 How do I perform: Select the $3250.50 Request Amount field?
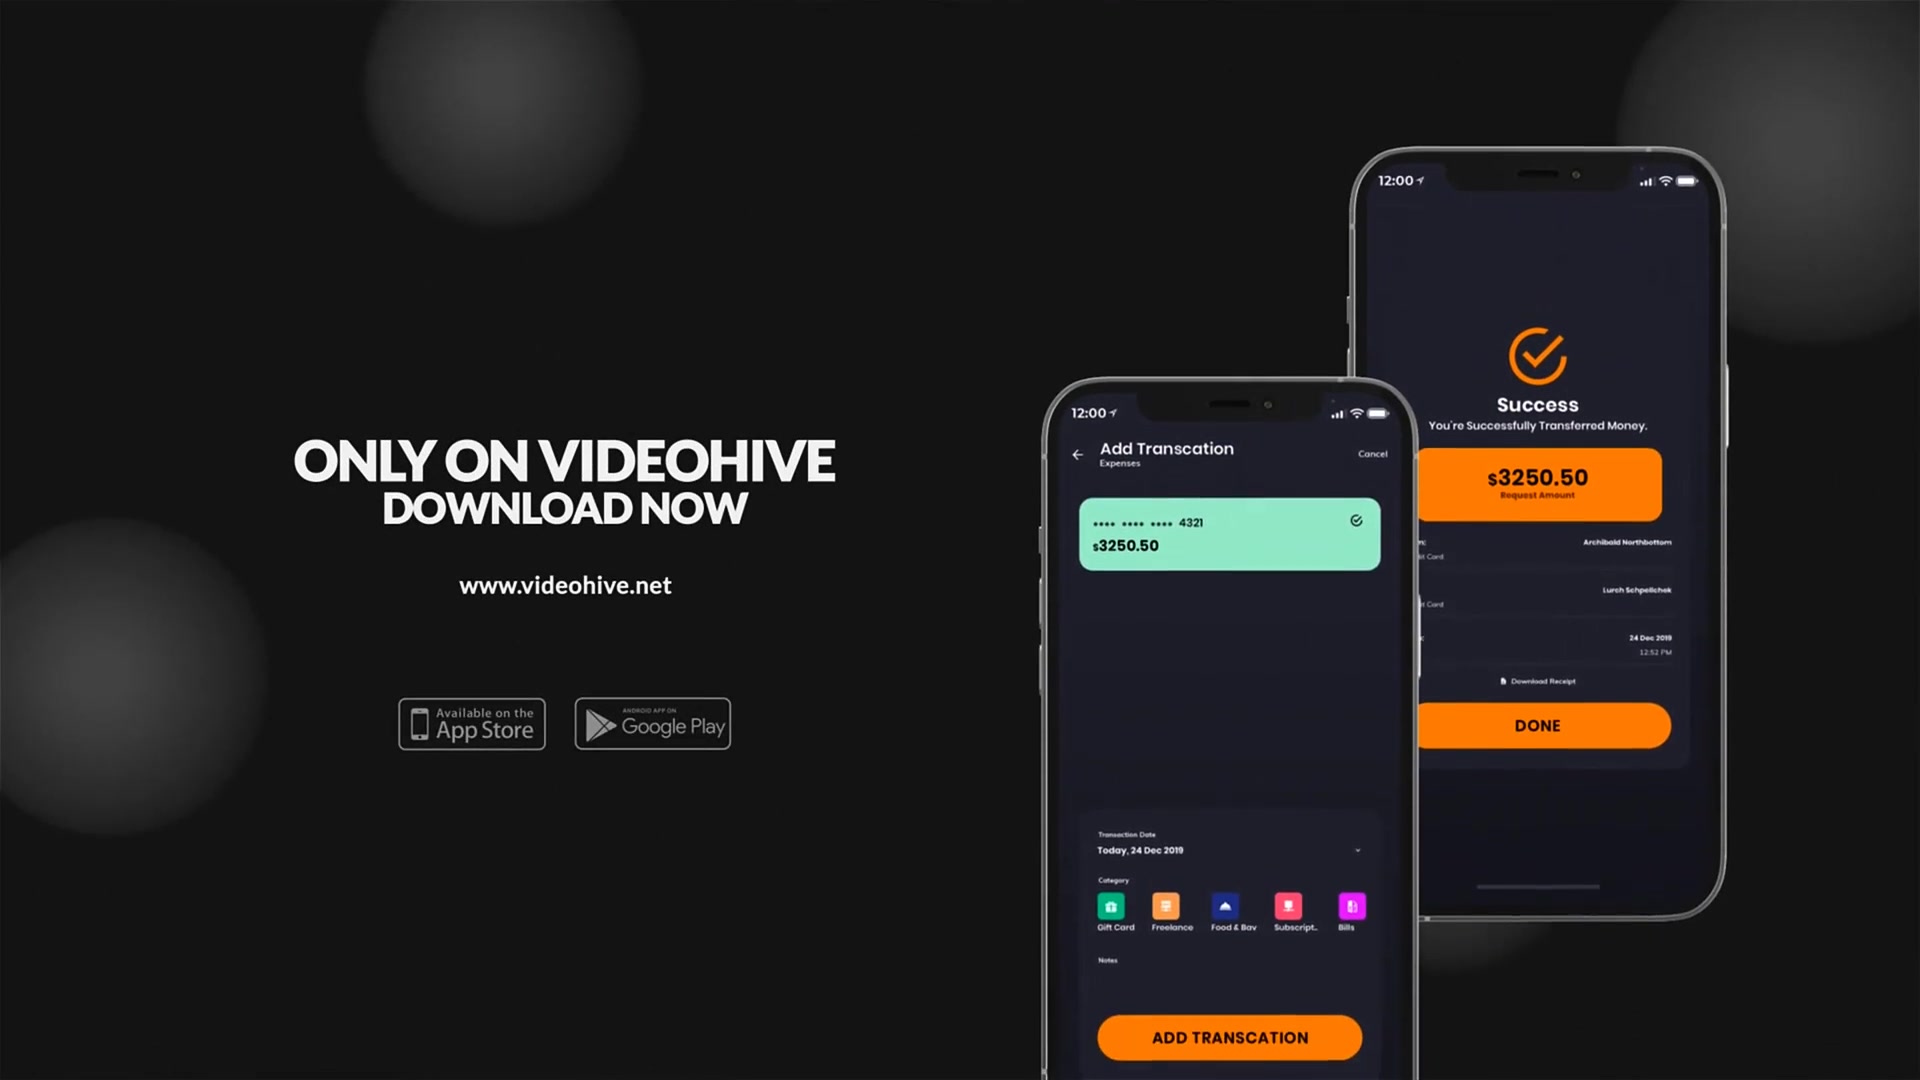click(x=1538, y=481)
